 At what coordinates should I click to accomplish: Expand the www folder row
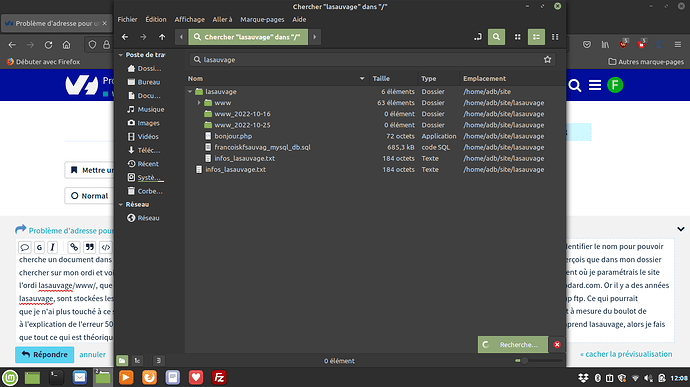tap(199, 103)
